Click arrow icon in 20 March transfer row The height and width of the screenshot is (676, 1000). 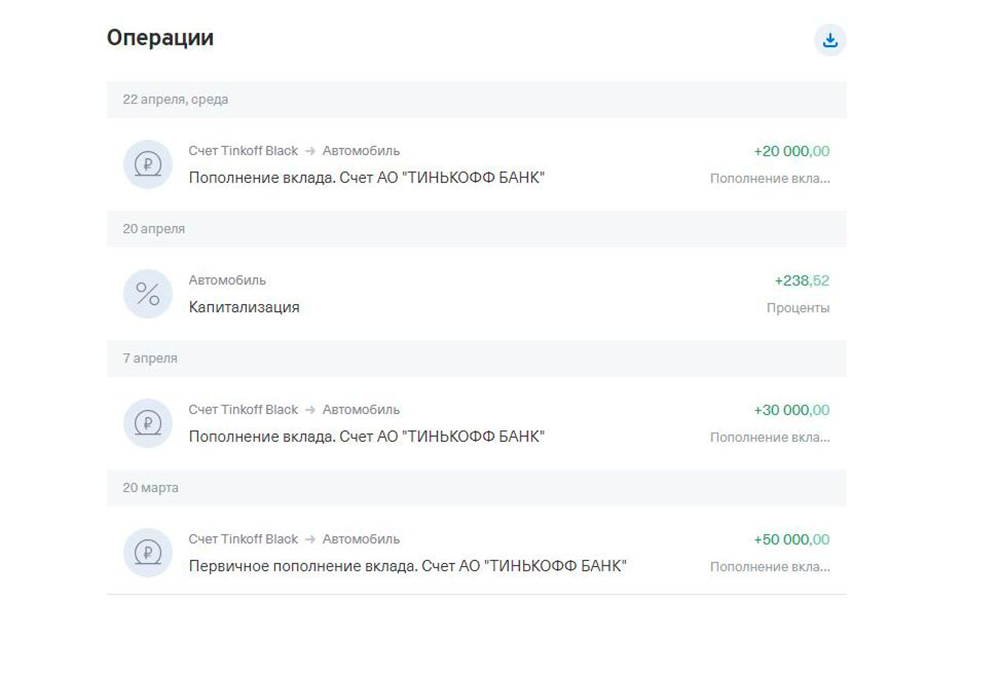(310, 540)
